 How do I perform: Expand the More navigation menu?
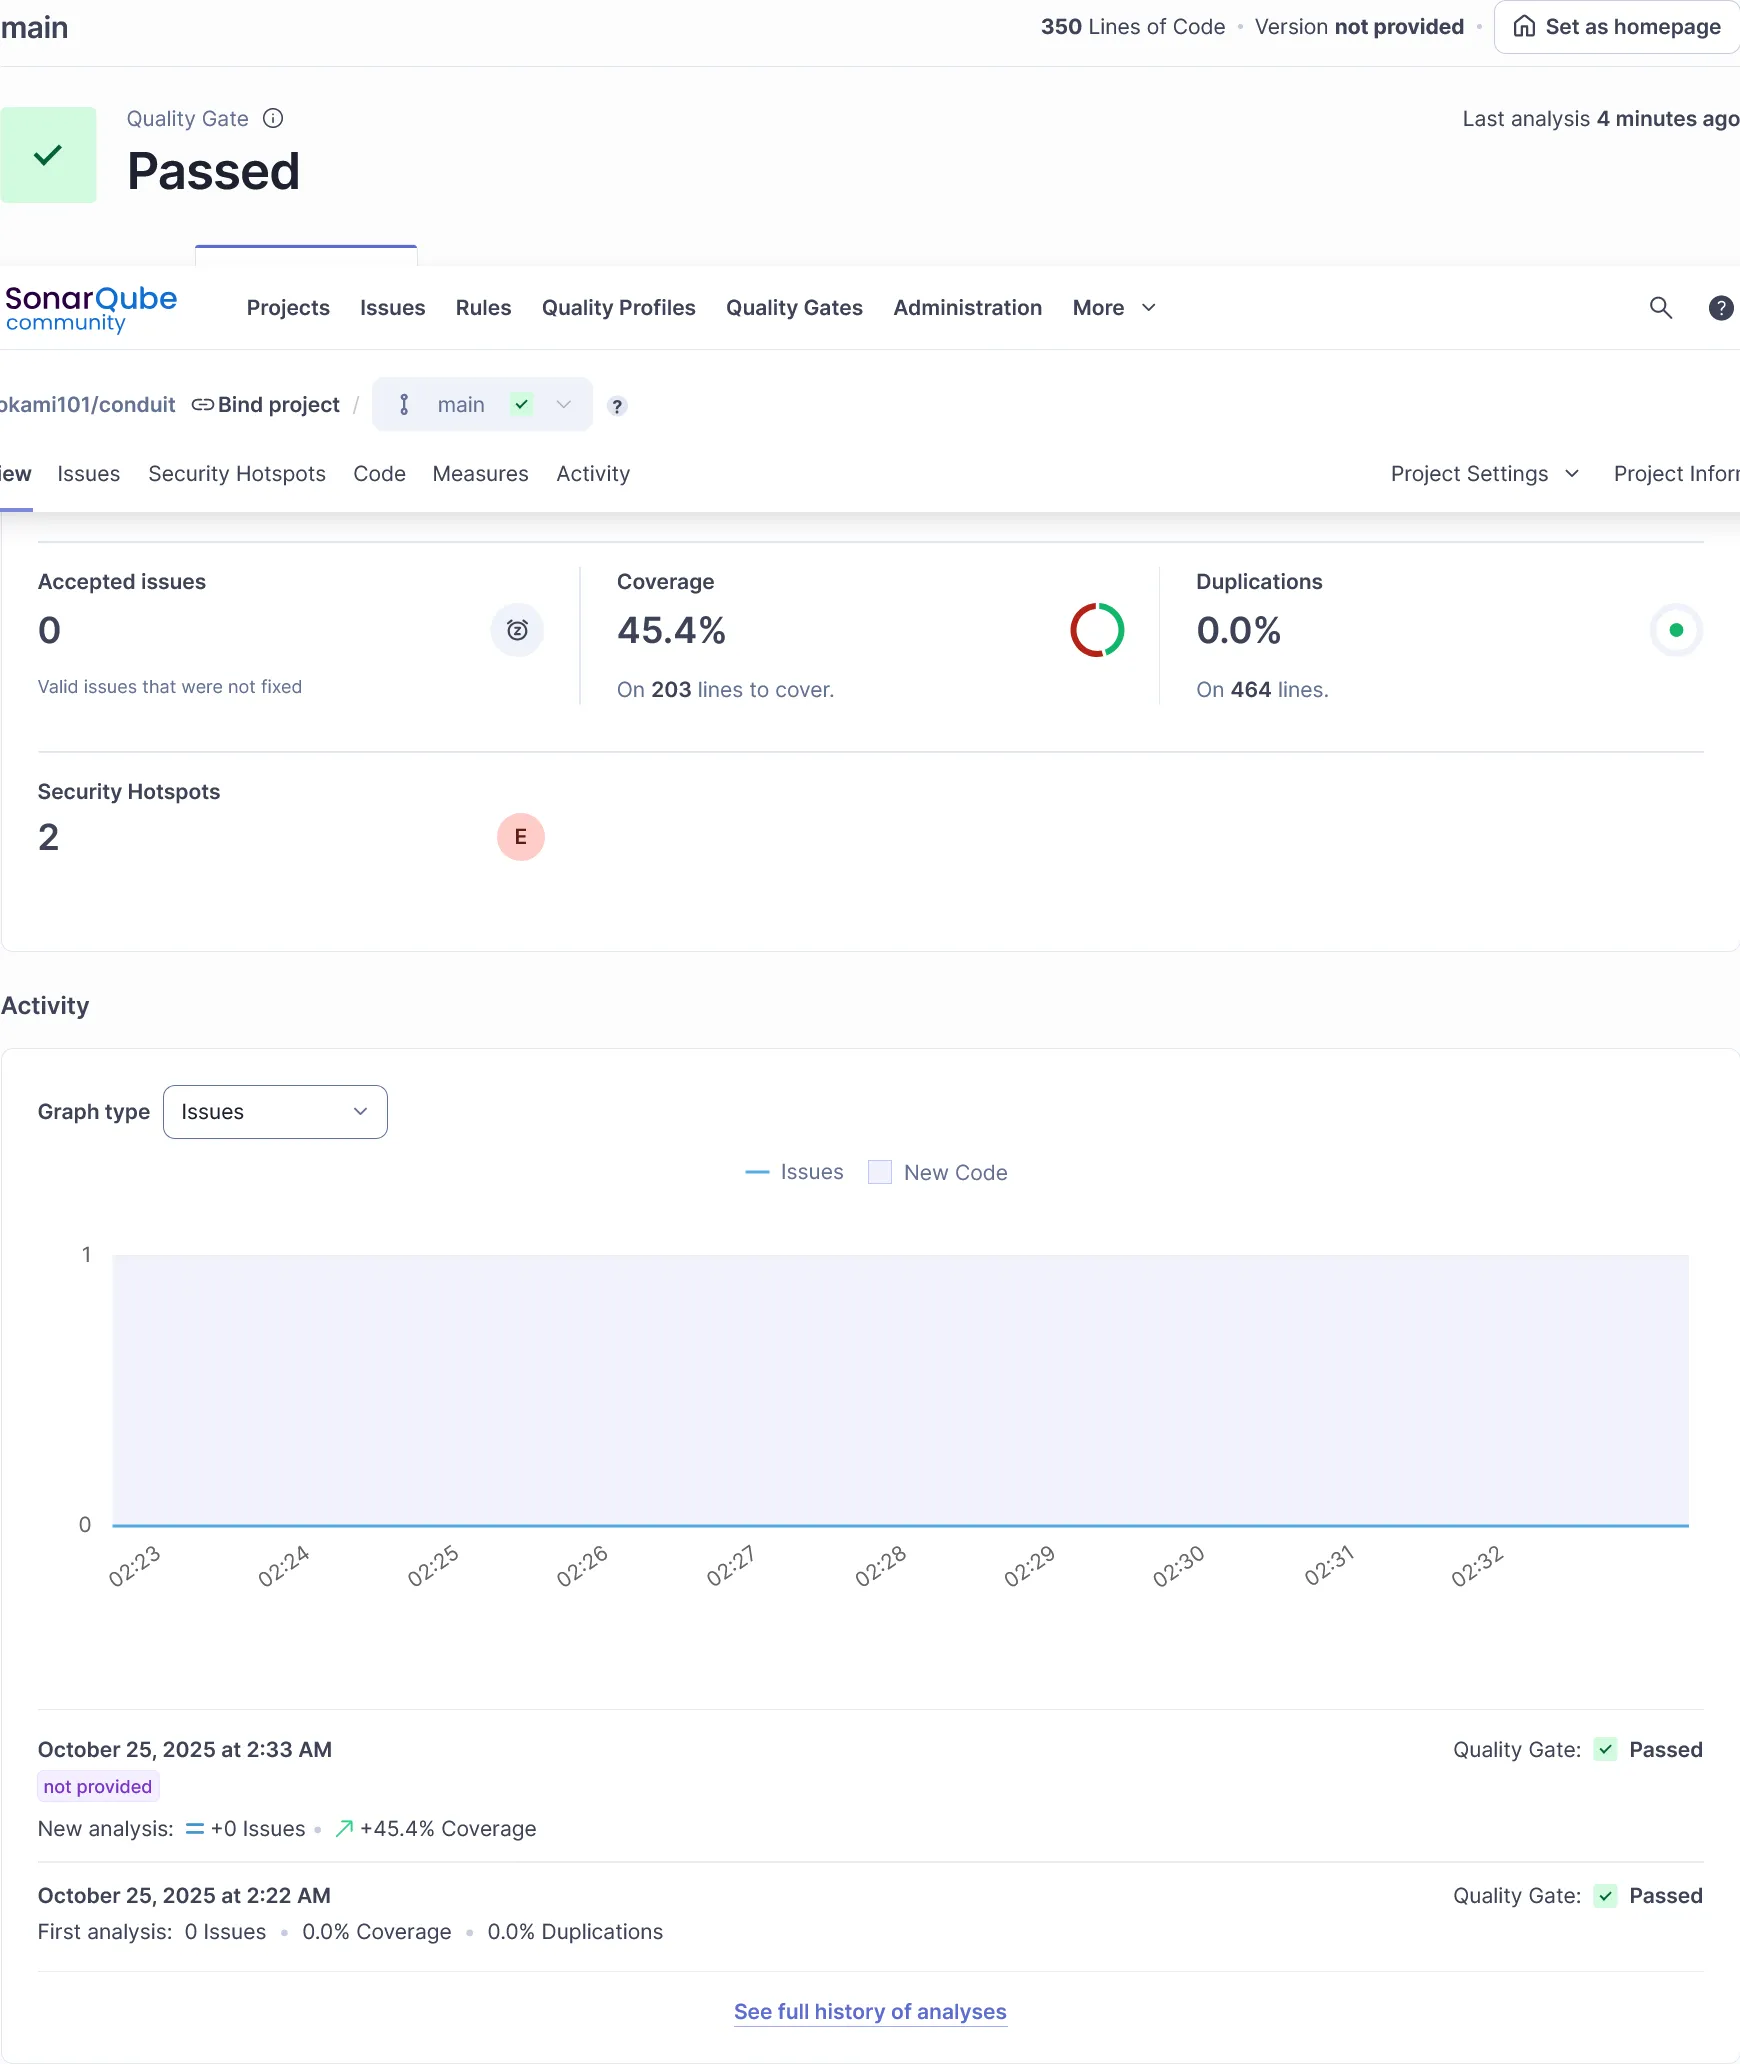(x=1113, y=308)
